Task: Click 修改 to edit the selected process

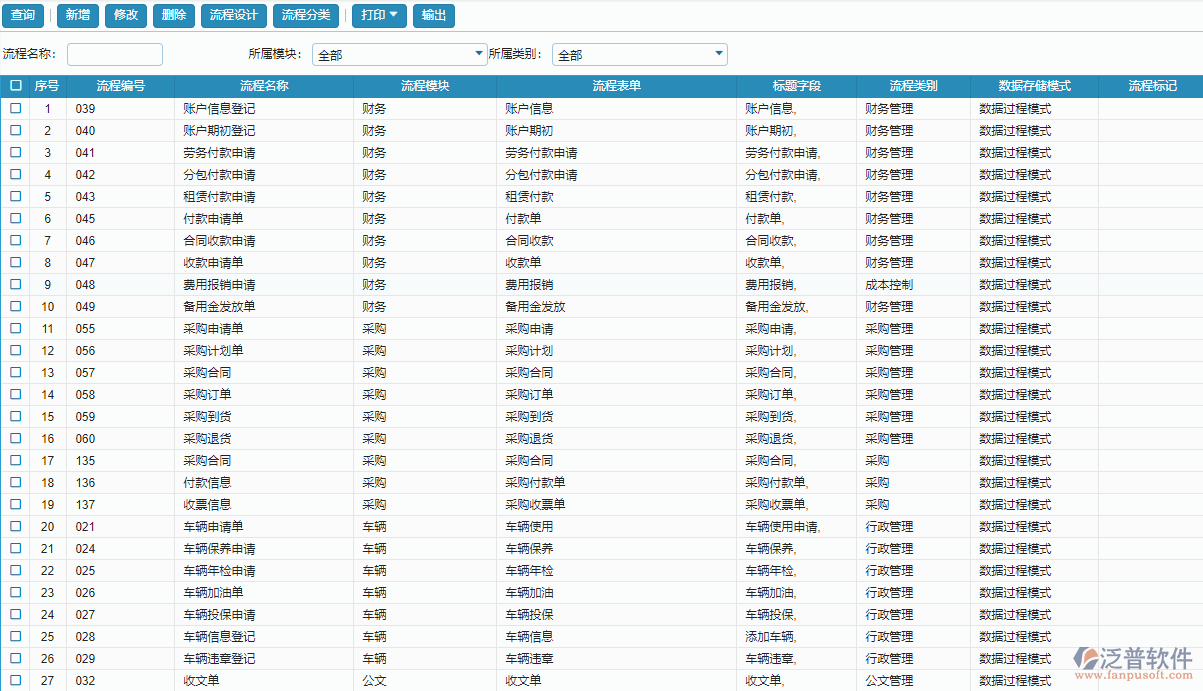Action: pyautogui.click(x=126, y=15)
